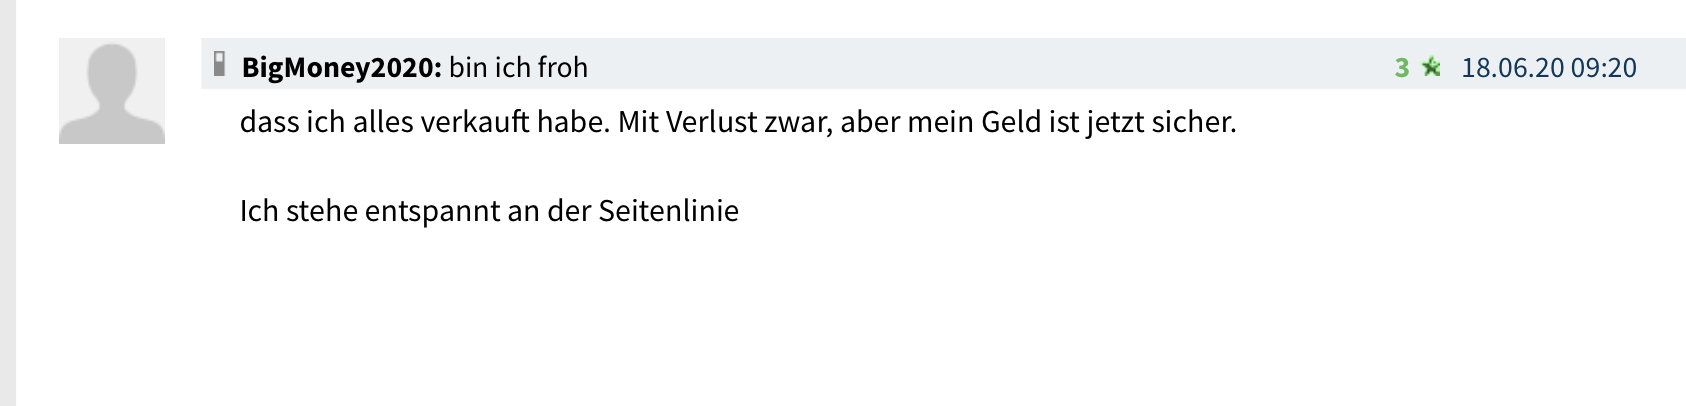1686x406 pixels.
Task: Click the date portion '18.06.20' of the timestamp
Action: [1512, 68]
